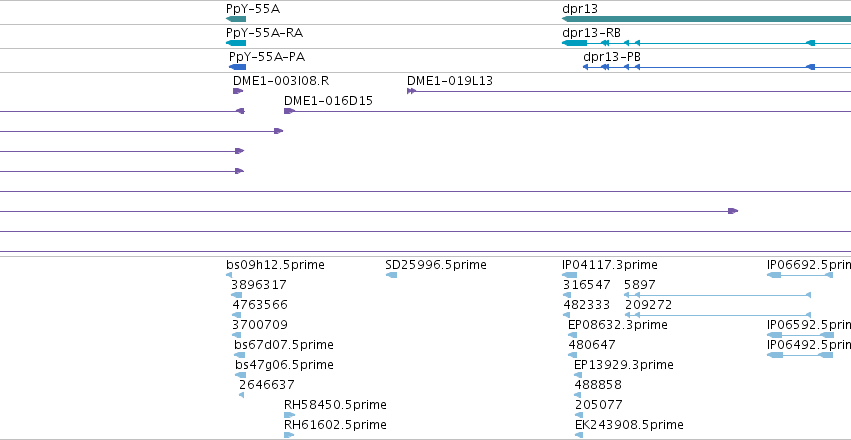Click the 3896317 feature label
The image size is (851, 440).
coord(258,285)
